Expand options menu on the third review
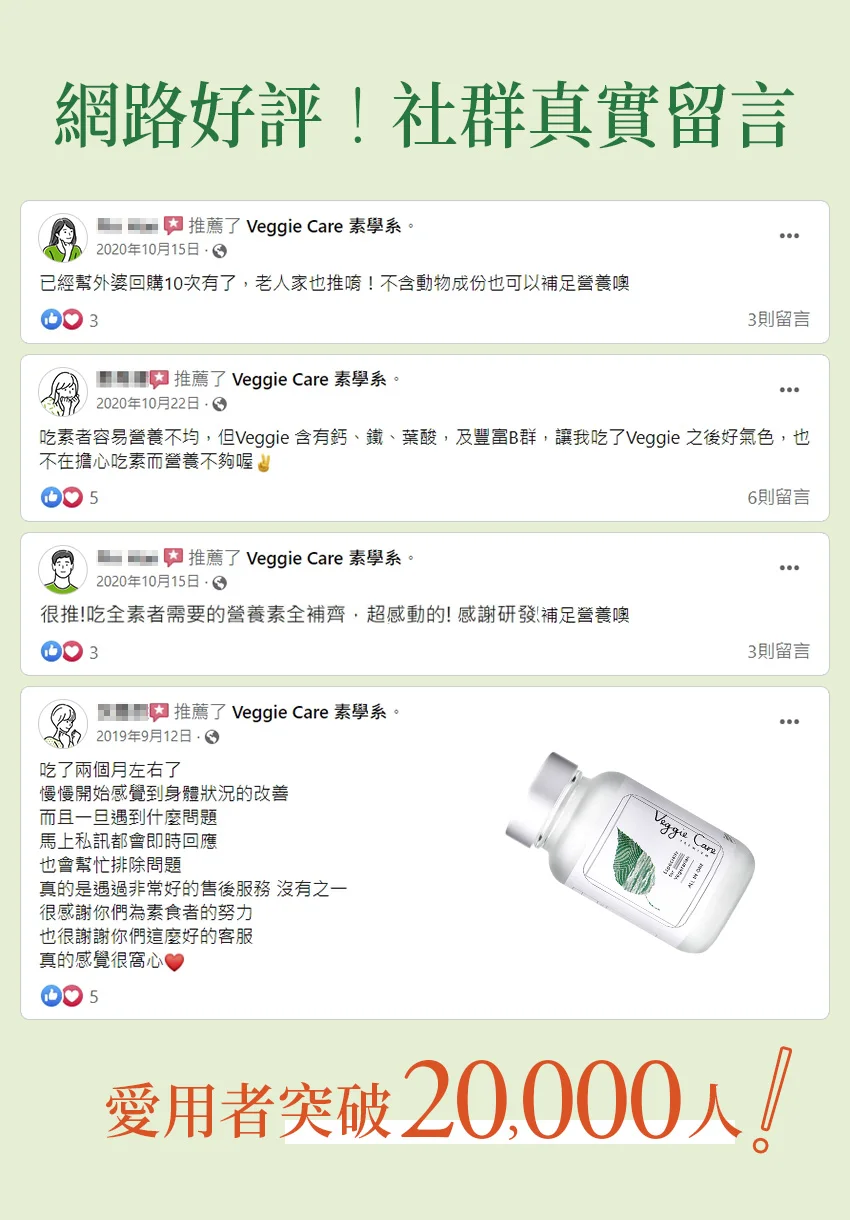The width and height of the screenshot is (850, 1220). click(x=789, y=568)
